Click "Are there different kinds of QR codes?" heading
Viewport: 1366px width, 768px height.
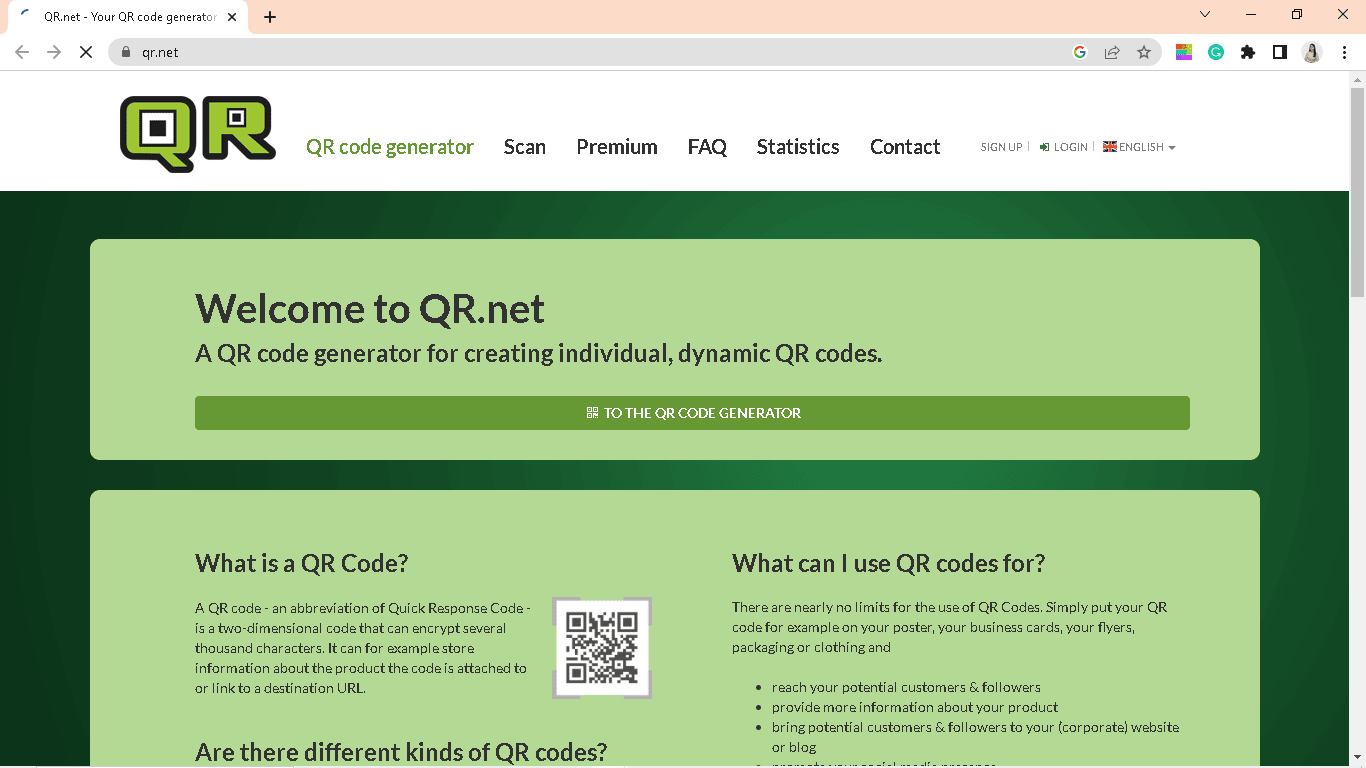tap(401, 752)
